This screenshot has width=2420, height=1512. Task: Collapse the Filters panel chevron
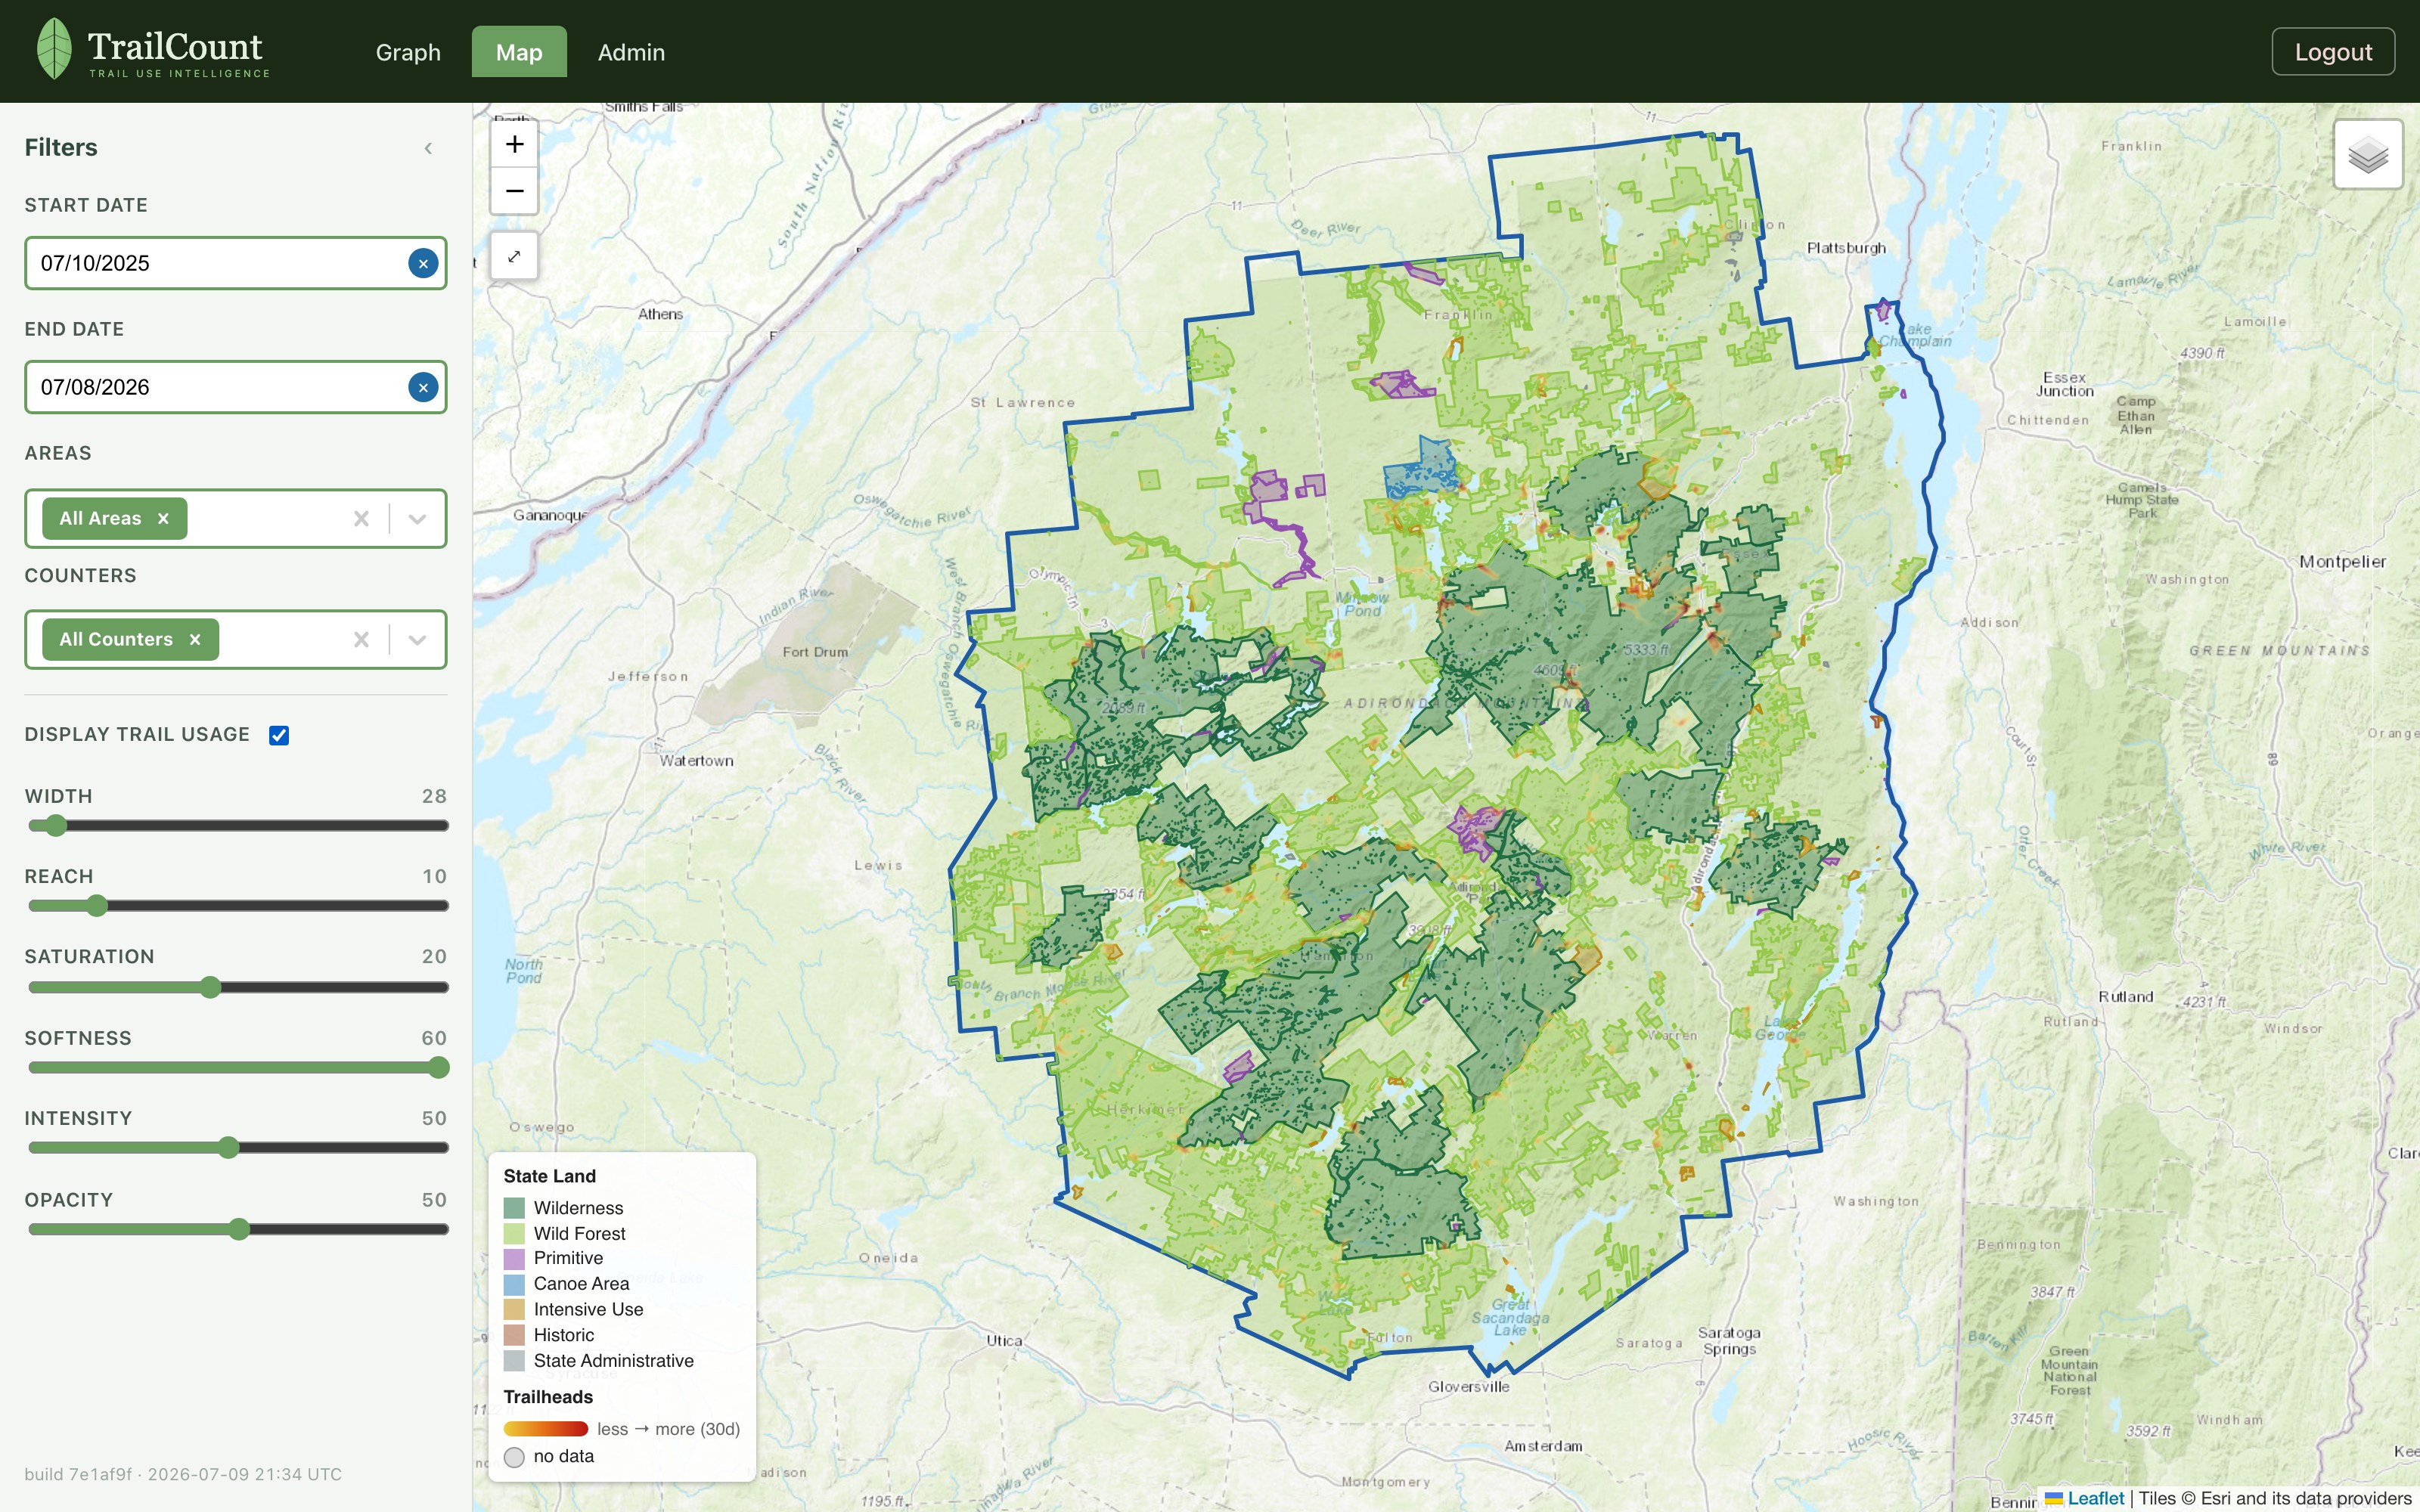(x=428, y=148)
